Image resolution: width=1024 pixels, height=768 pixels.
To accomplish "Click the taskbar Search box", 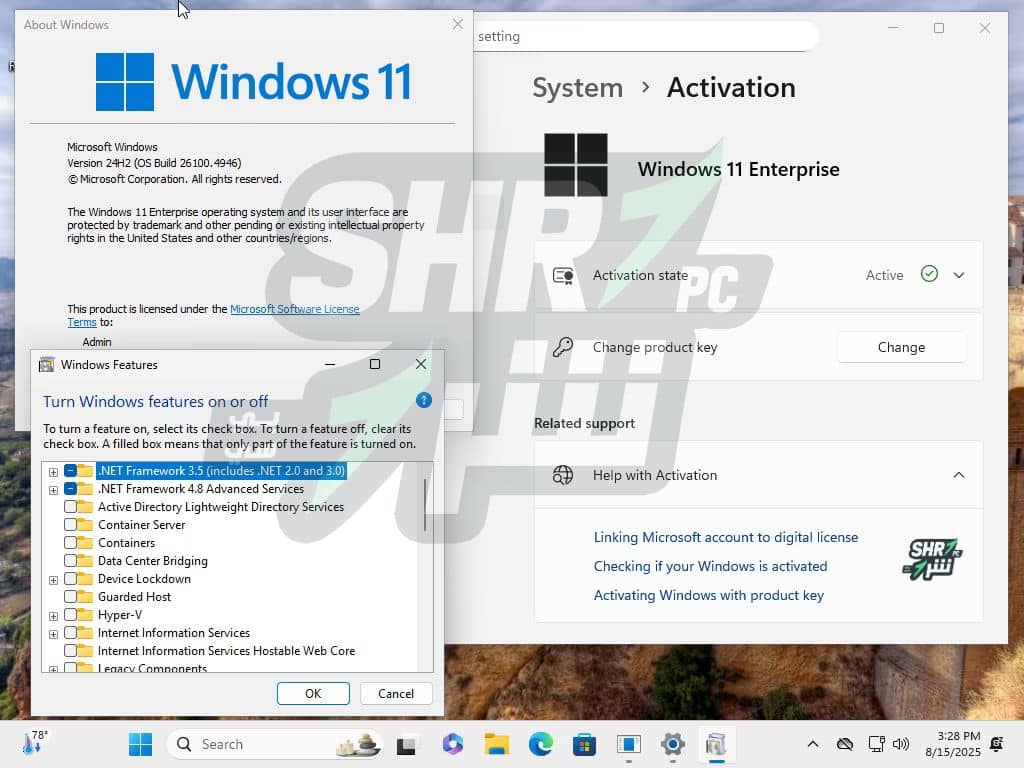I will point(274,744).
